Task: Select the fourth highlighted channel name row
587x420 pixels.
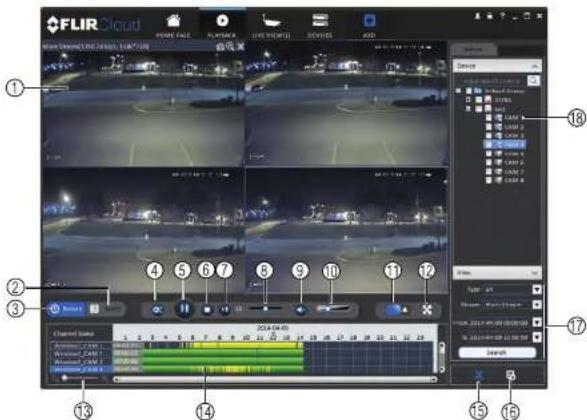Action: pos(81,369)
